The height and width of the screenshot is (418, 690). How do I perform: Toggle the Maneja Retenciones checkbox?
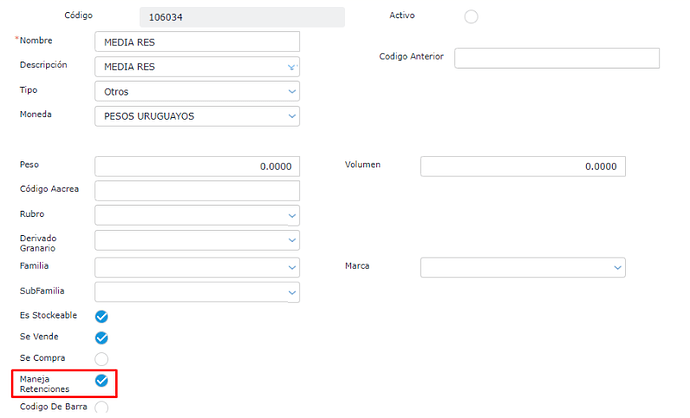101,381
